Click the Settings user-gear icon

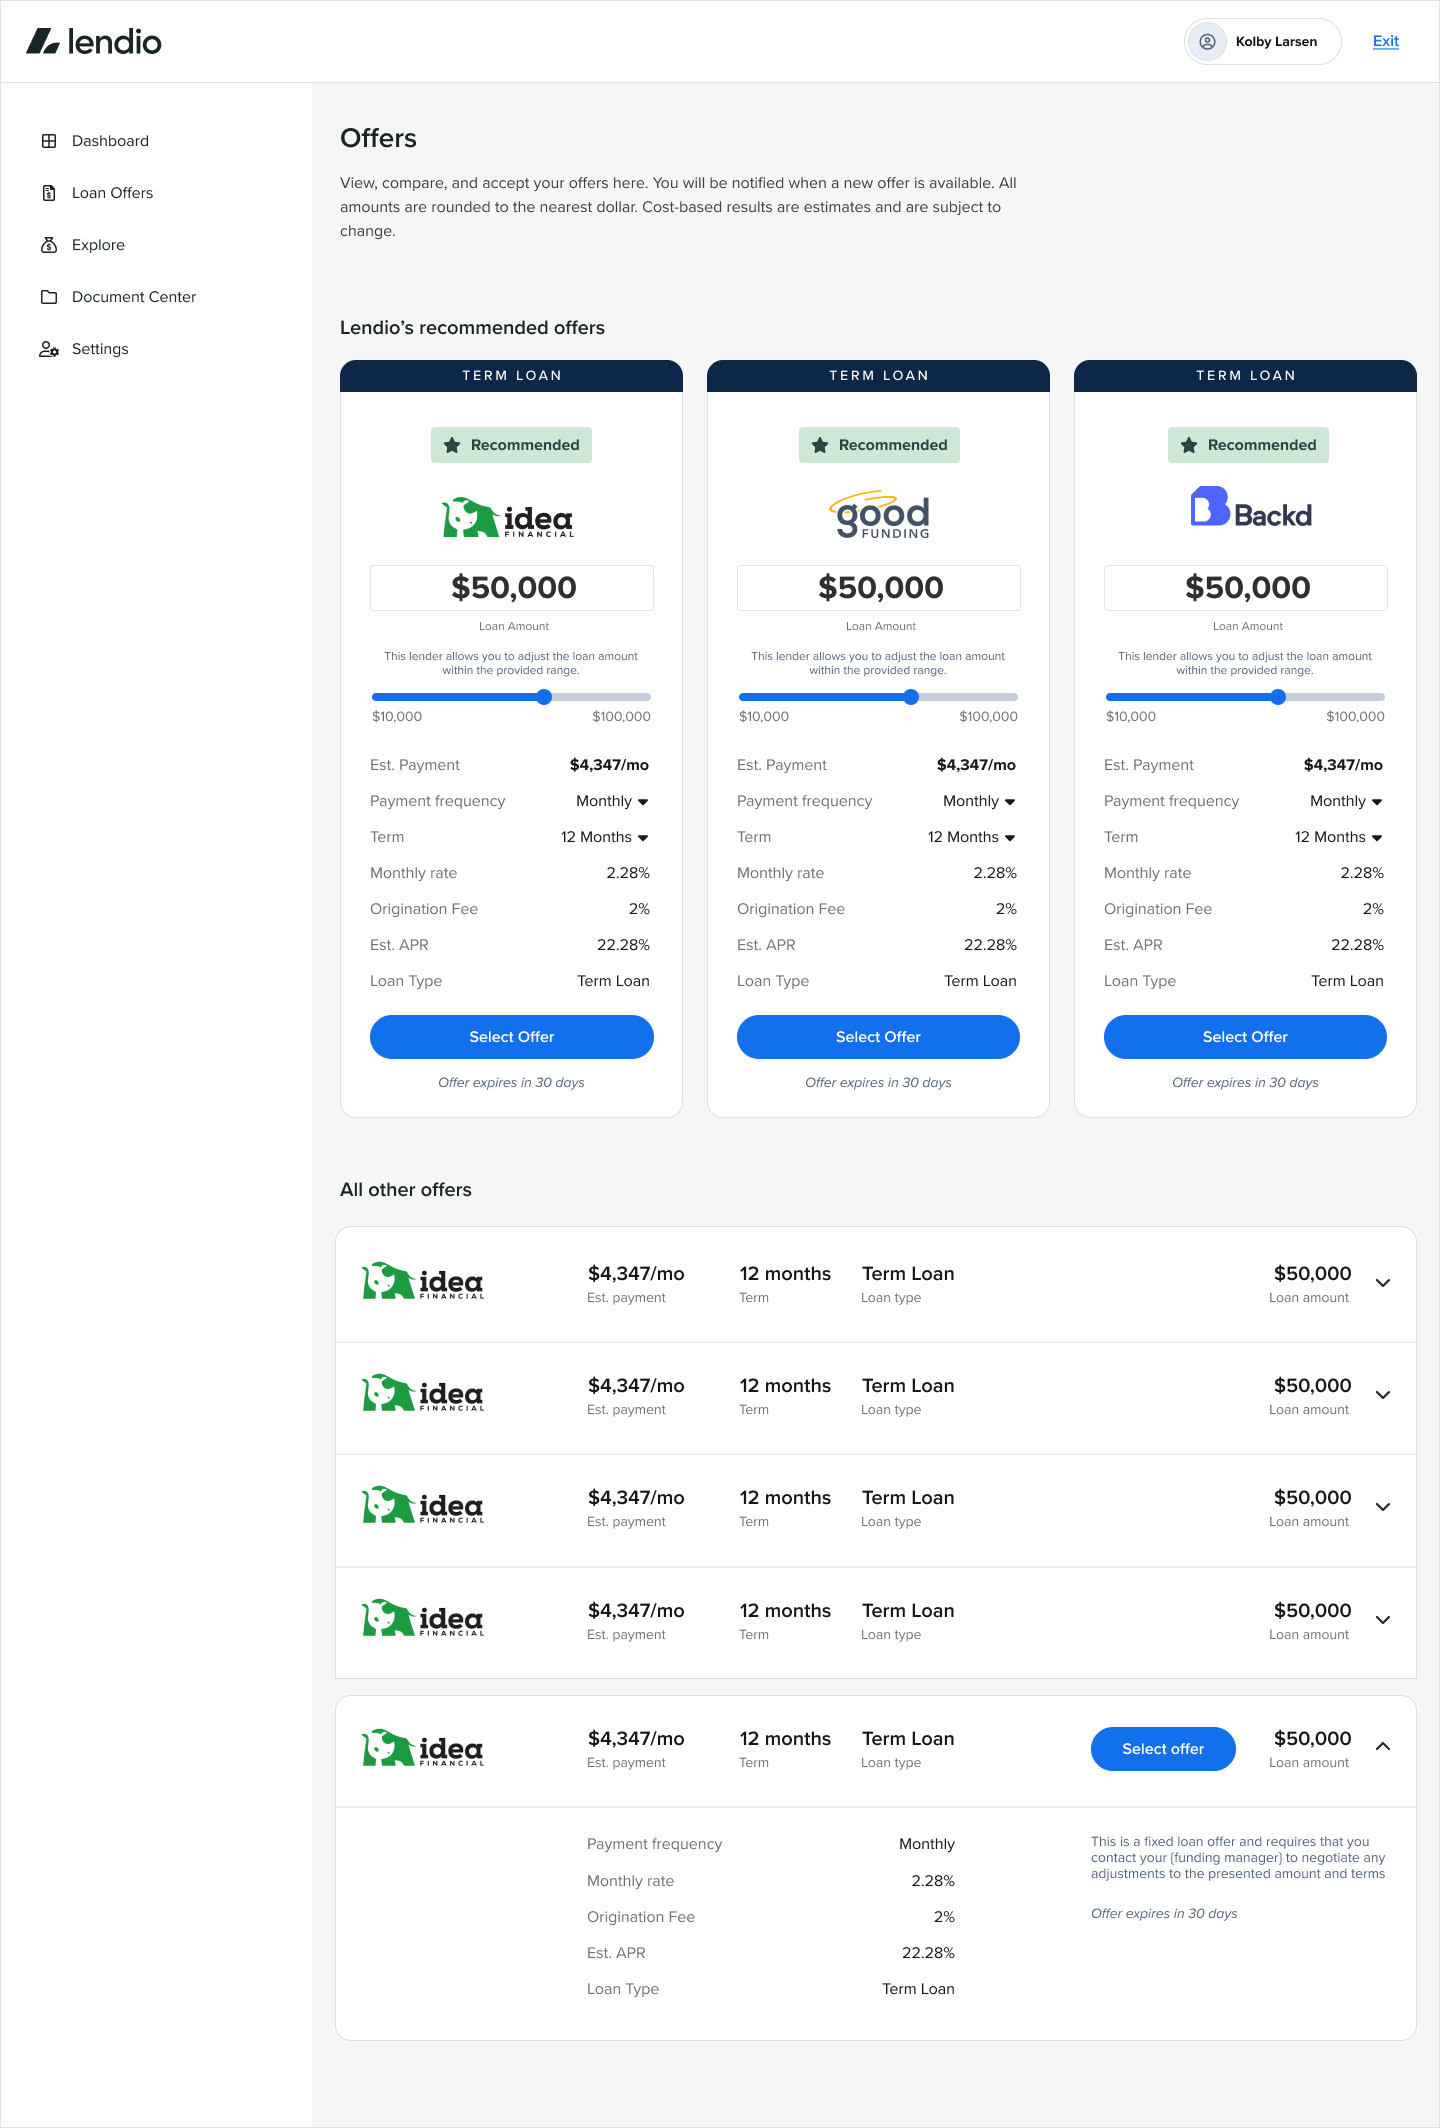[x=49, y=349]
